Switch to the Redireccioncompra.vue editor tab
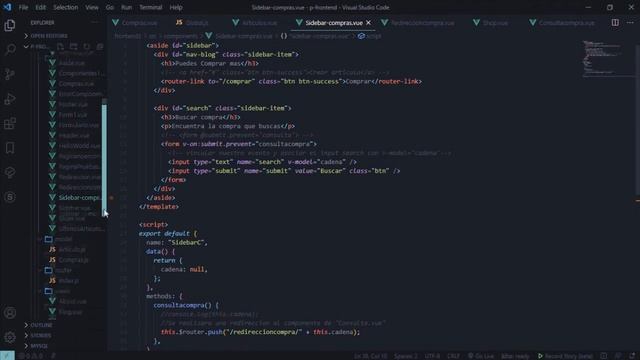This screenshot has width=640, height=360. pos(422,23)
